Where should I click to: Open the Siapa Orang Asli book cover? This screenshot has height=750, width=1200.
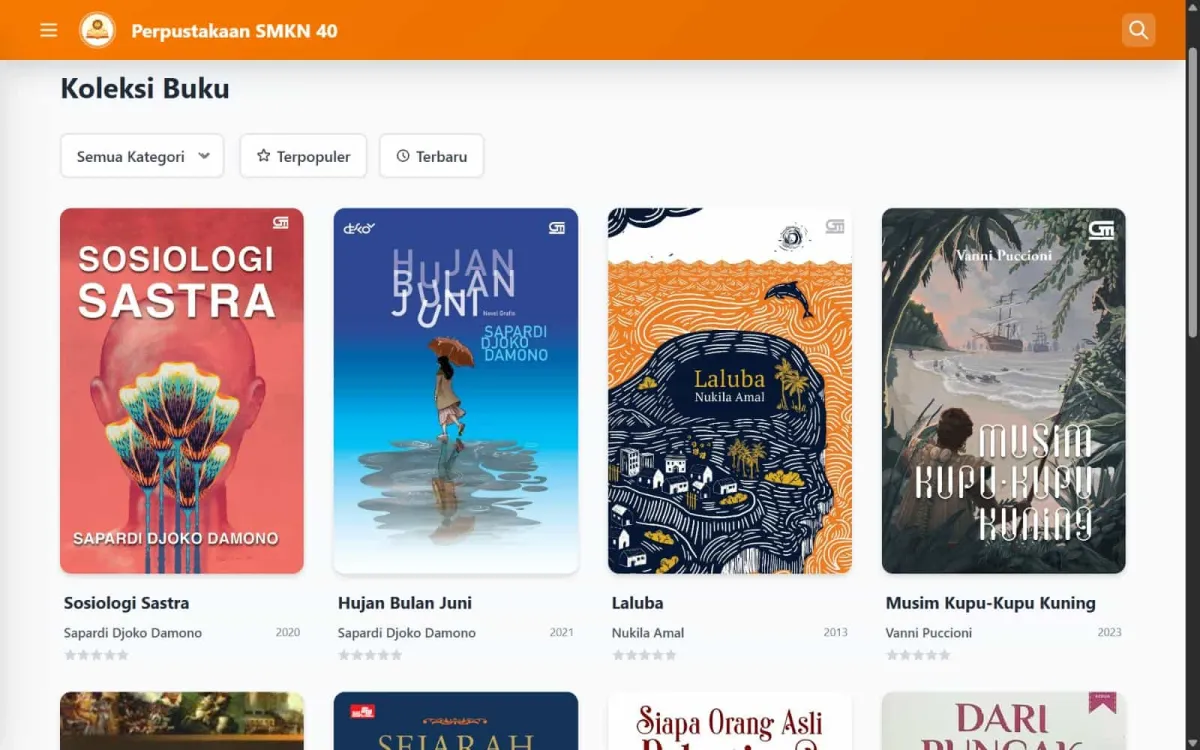click(x=730, y=721)
